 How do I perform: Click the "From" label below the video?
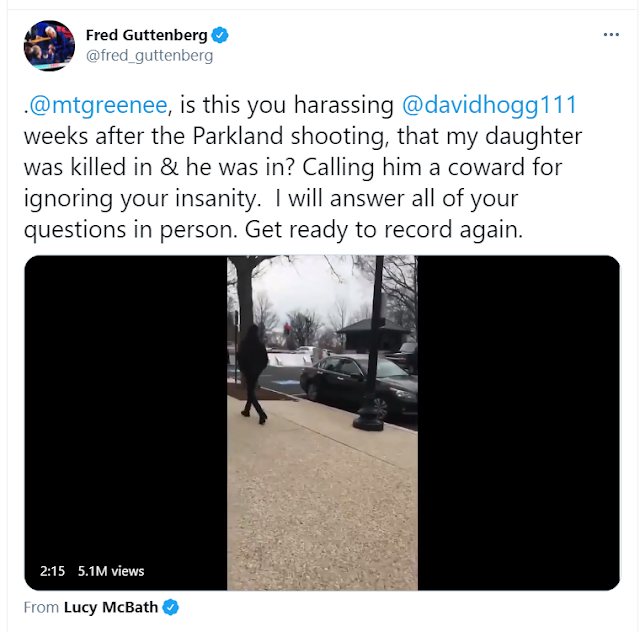point(41,607)
